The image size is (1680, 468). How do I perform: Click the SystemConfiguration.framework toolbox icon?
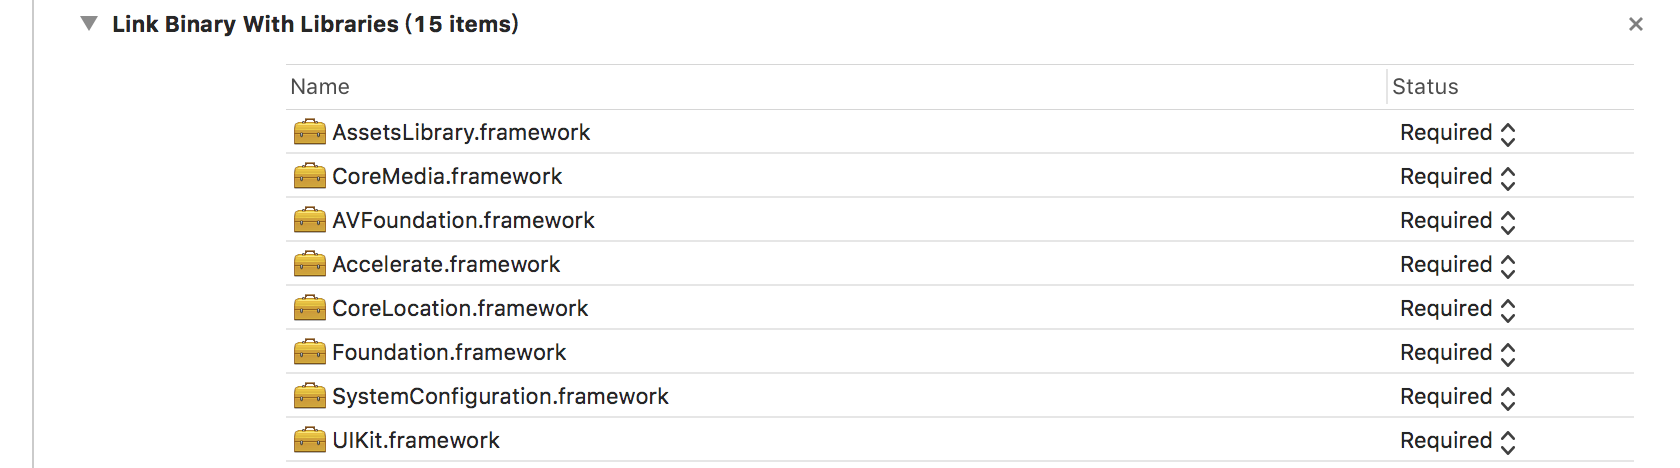(310, 396)
